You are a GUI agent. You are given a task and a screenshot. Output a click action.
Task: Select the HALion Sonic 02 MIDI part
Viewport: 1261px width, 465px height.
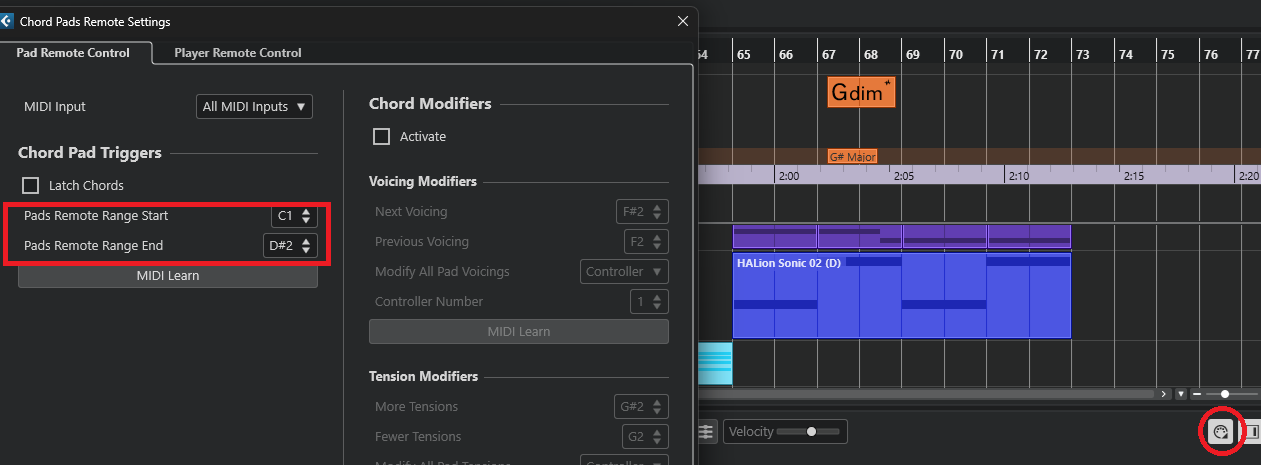[x=900, y=295]
